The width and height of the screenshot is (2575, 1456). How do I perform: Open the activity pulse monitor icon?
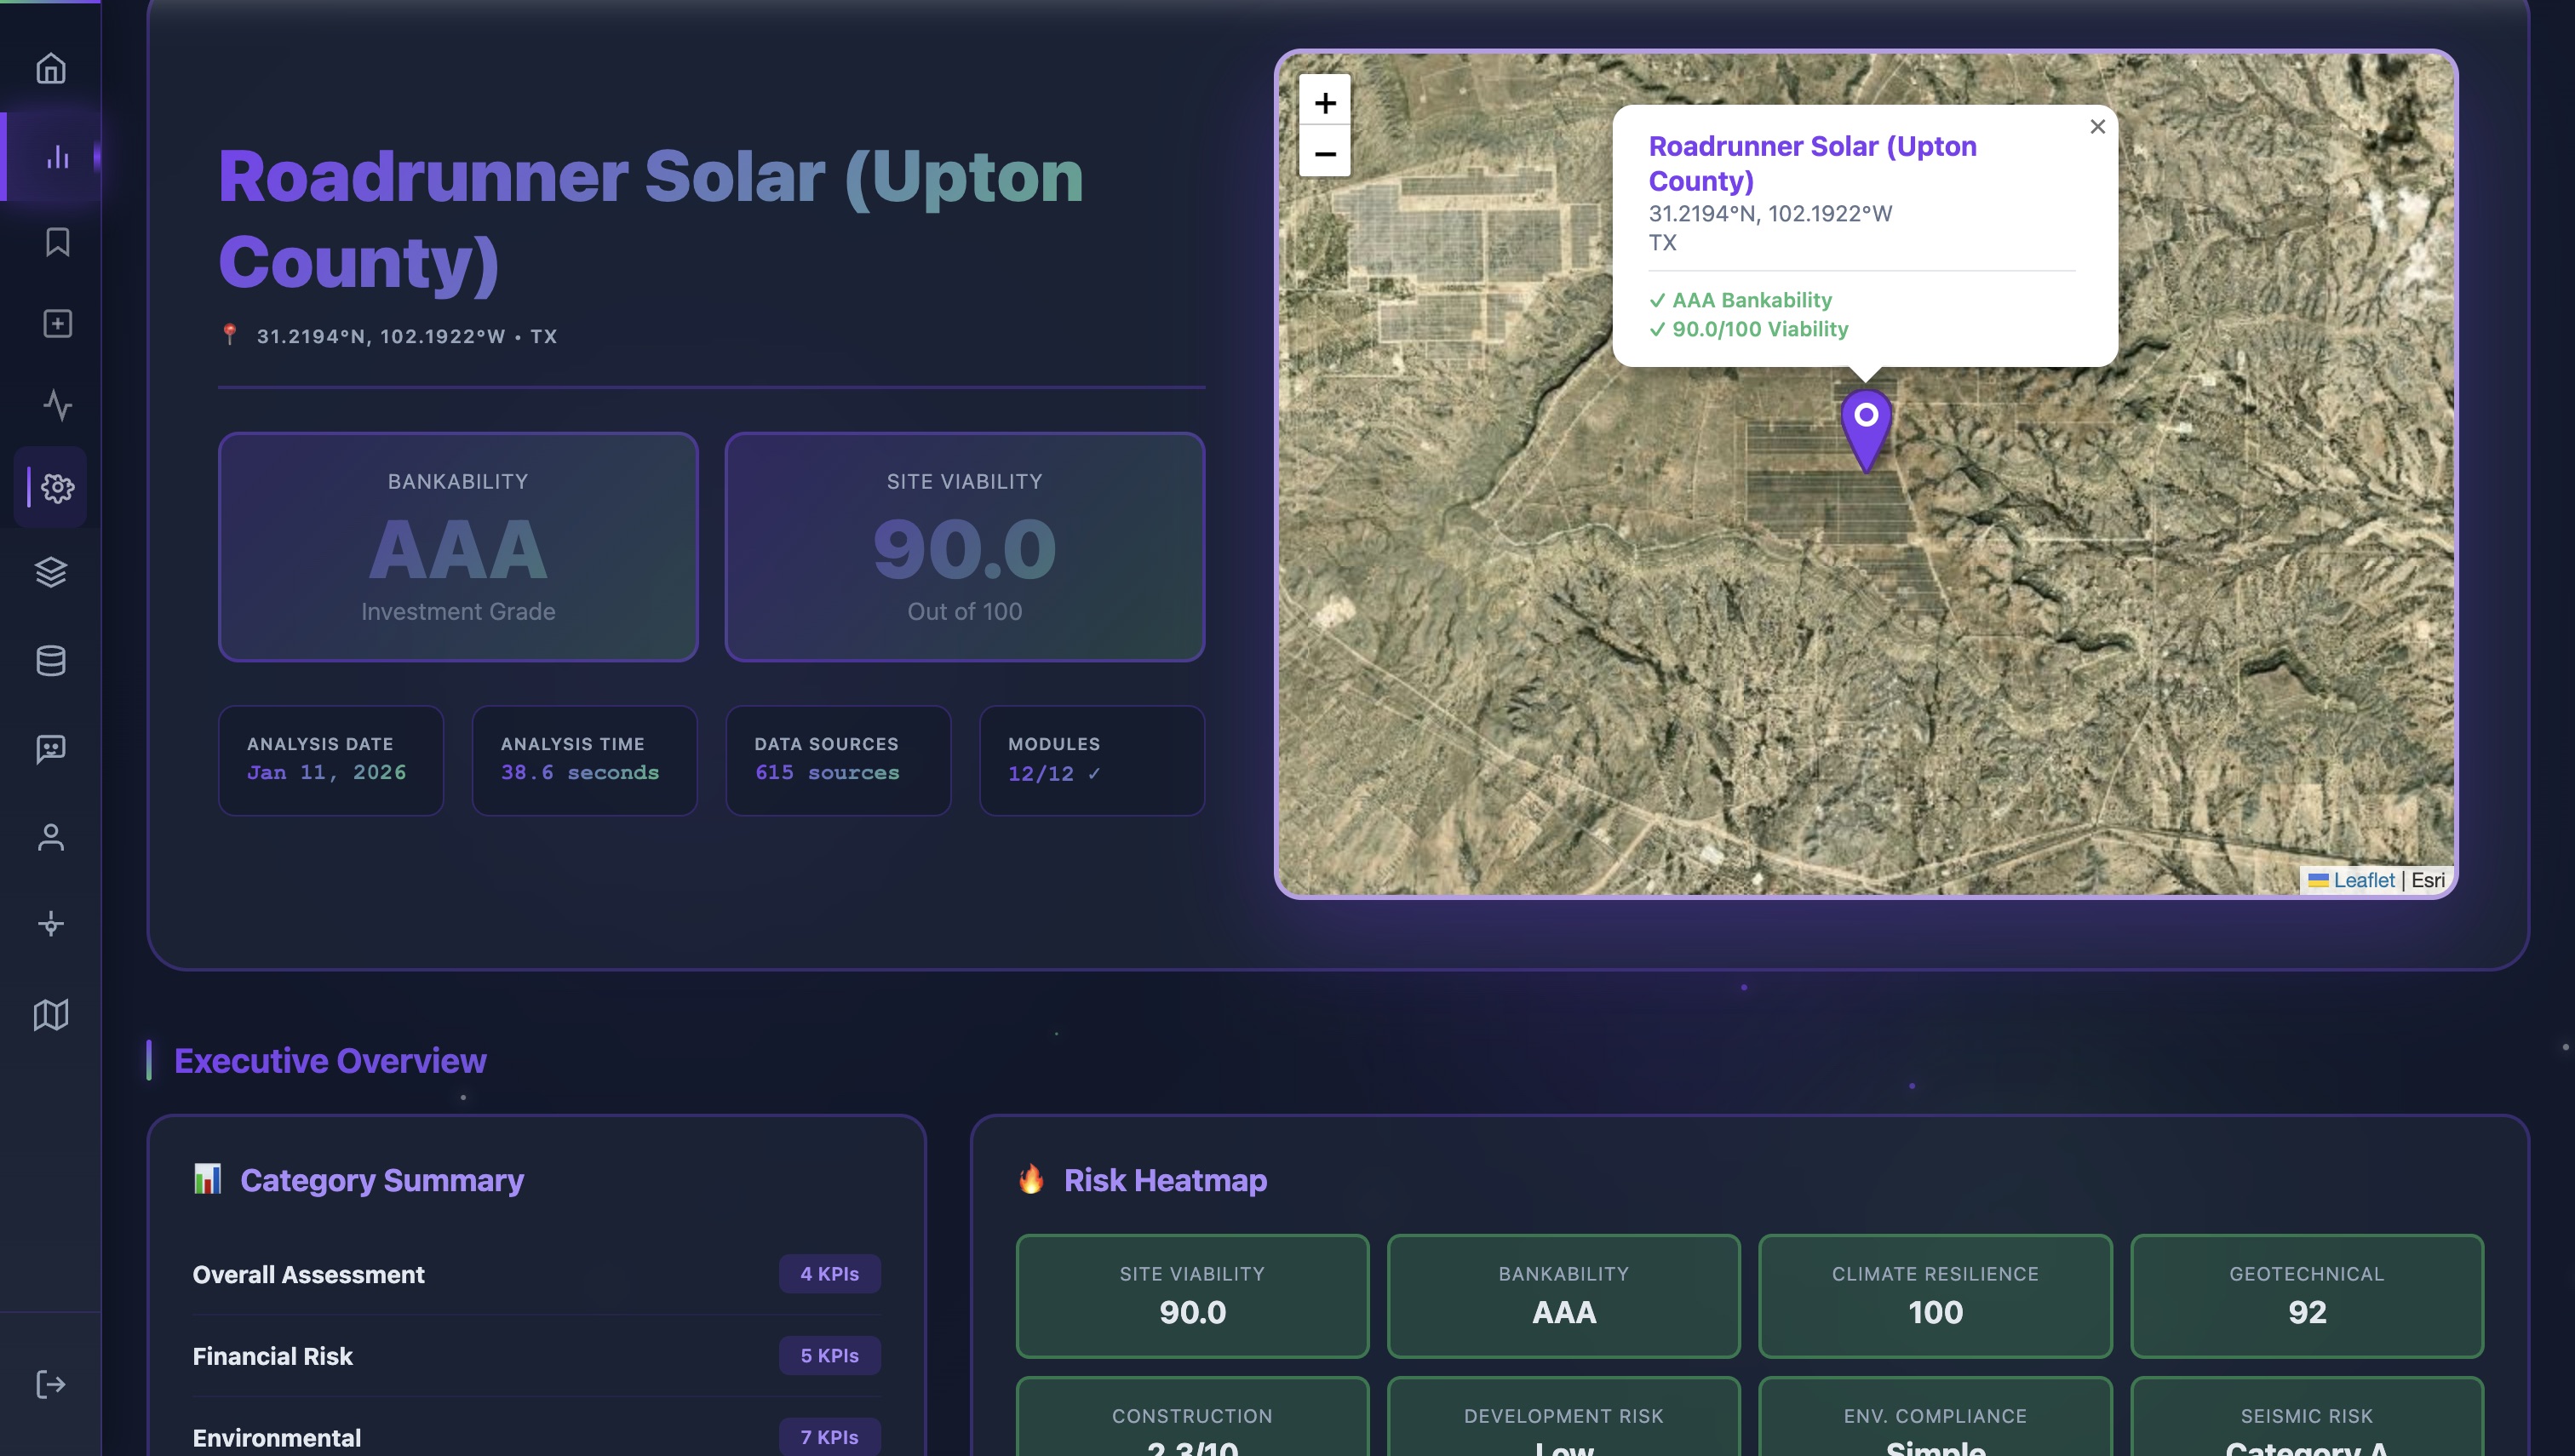56,406
